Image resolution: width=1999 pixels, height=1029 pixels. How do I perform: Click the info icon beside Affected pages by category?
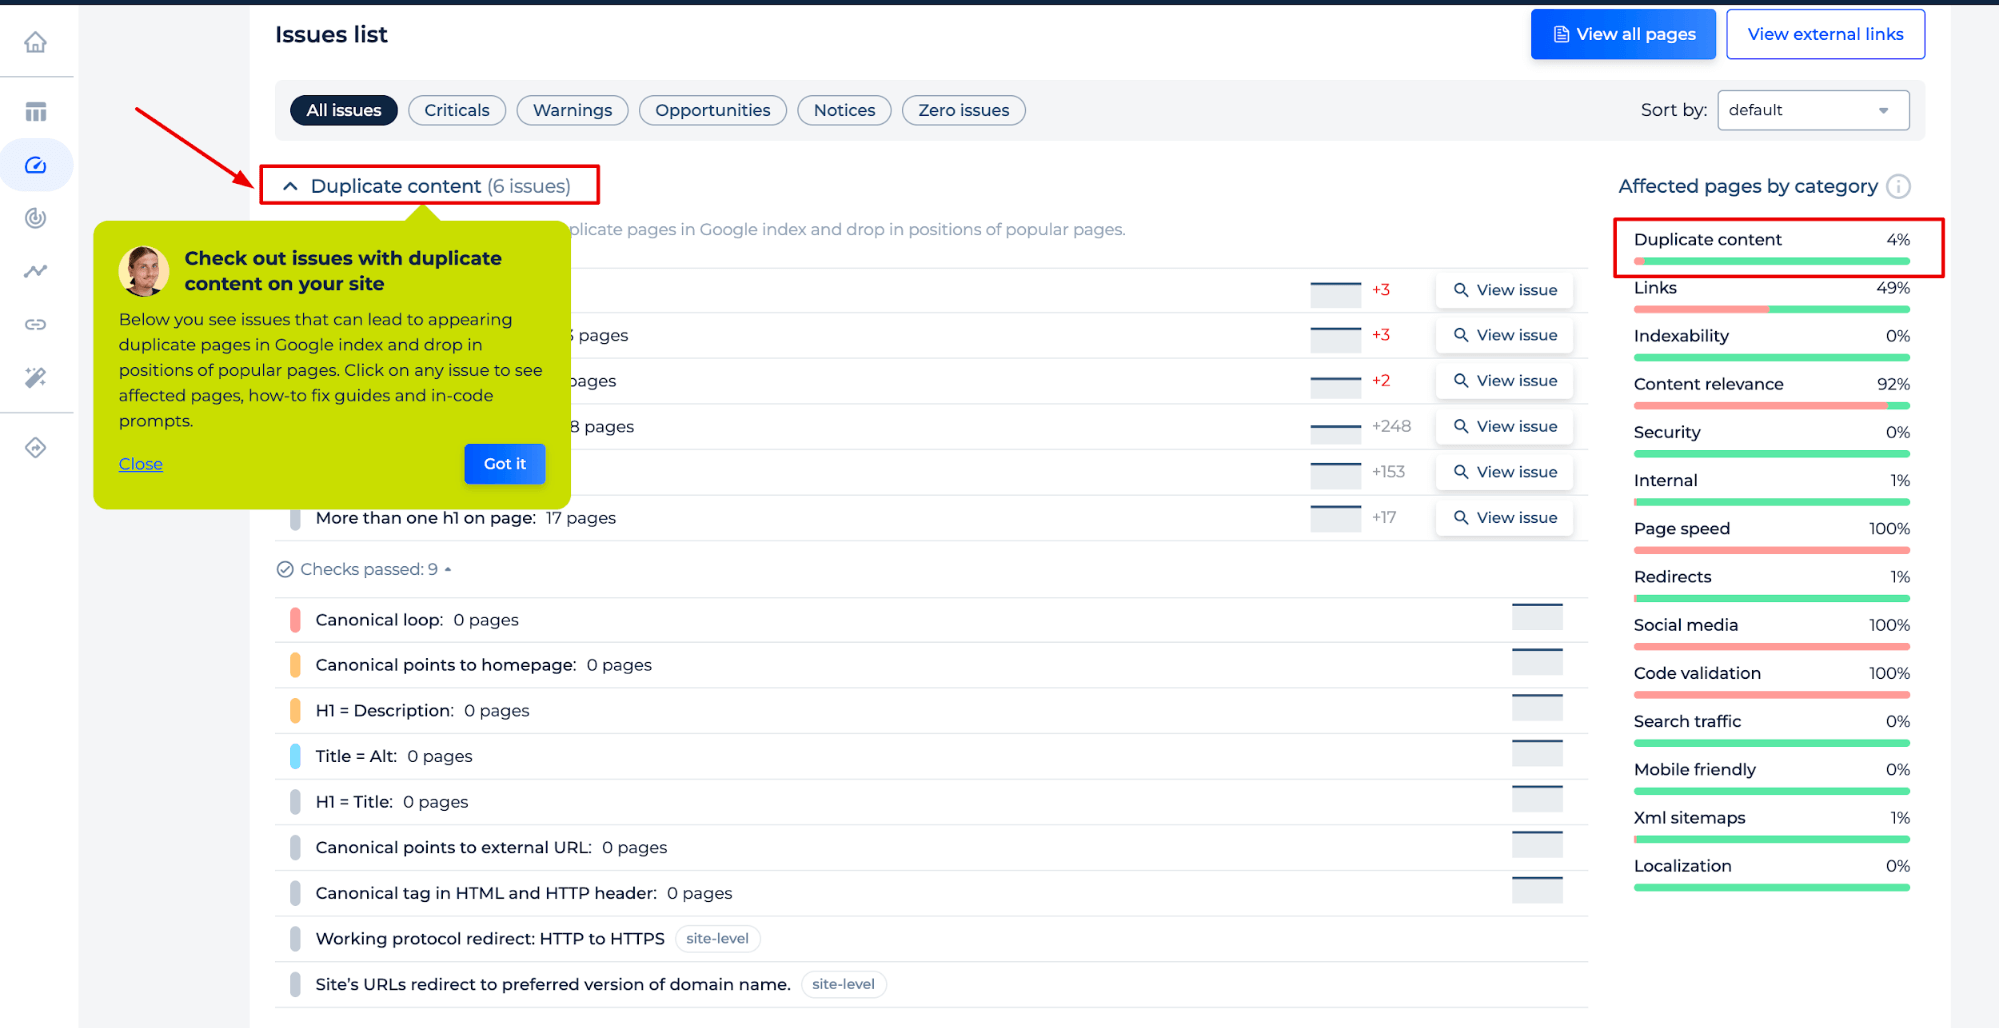pos(1898,187)
